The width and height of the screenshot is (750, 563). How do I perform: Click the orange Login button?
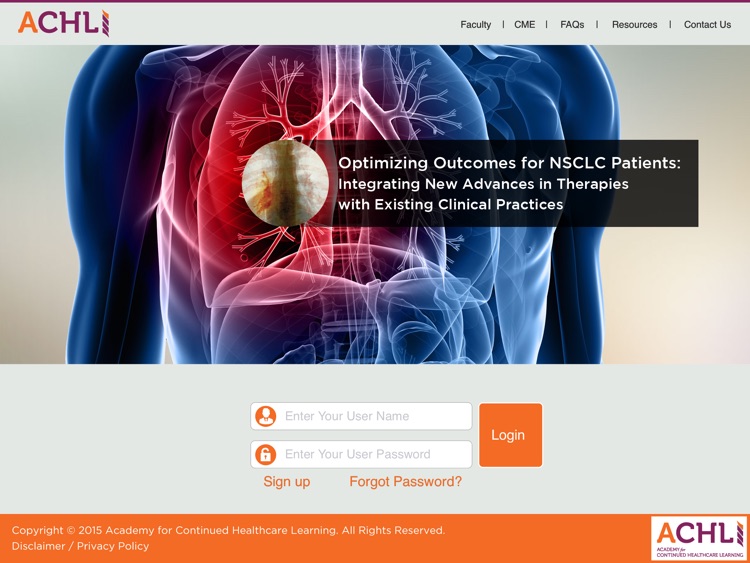(x=510, y=435)
